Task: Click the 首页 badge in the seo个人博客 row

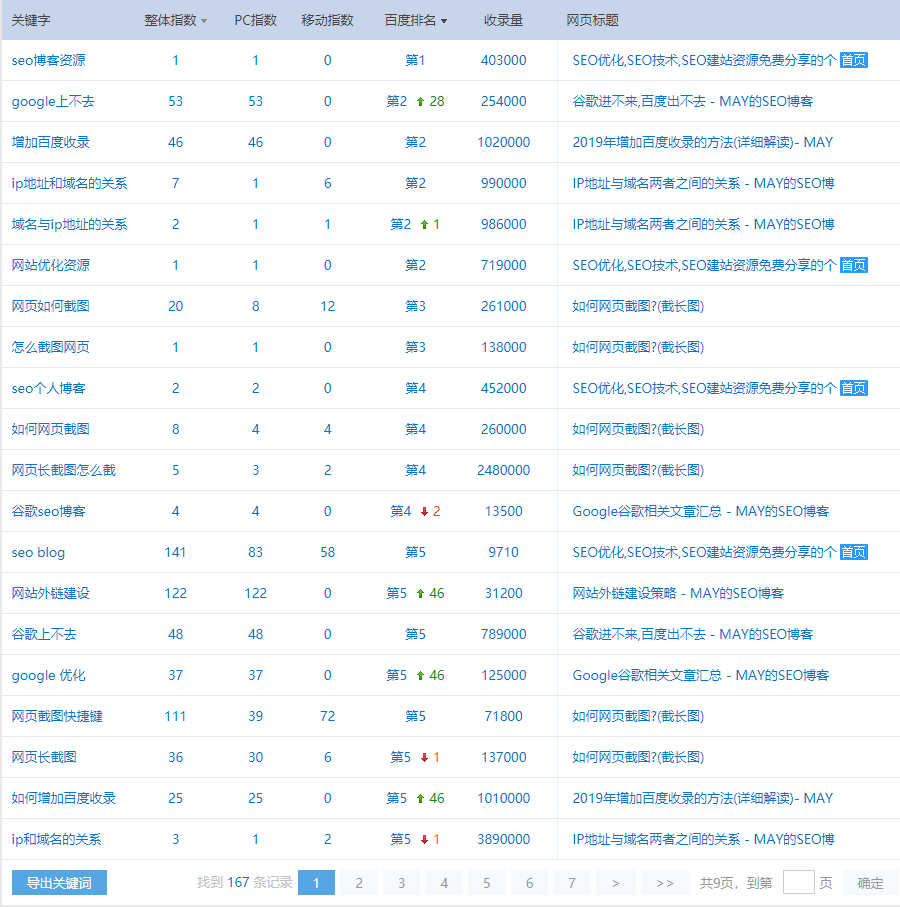Action: (x=854, y=387)
